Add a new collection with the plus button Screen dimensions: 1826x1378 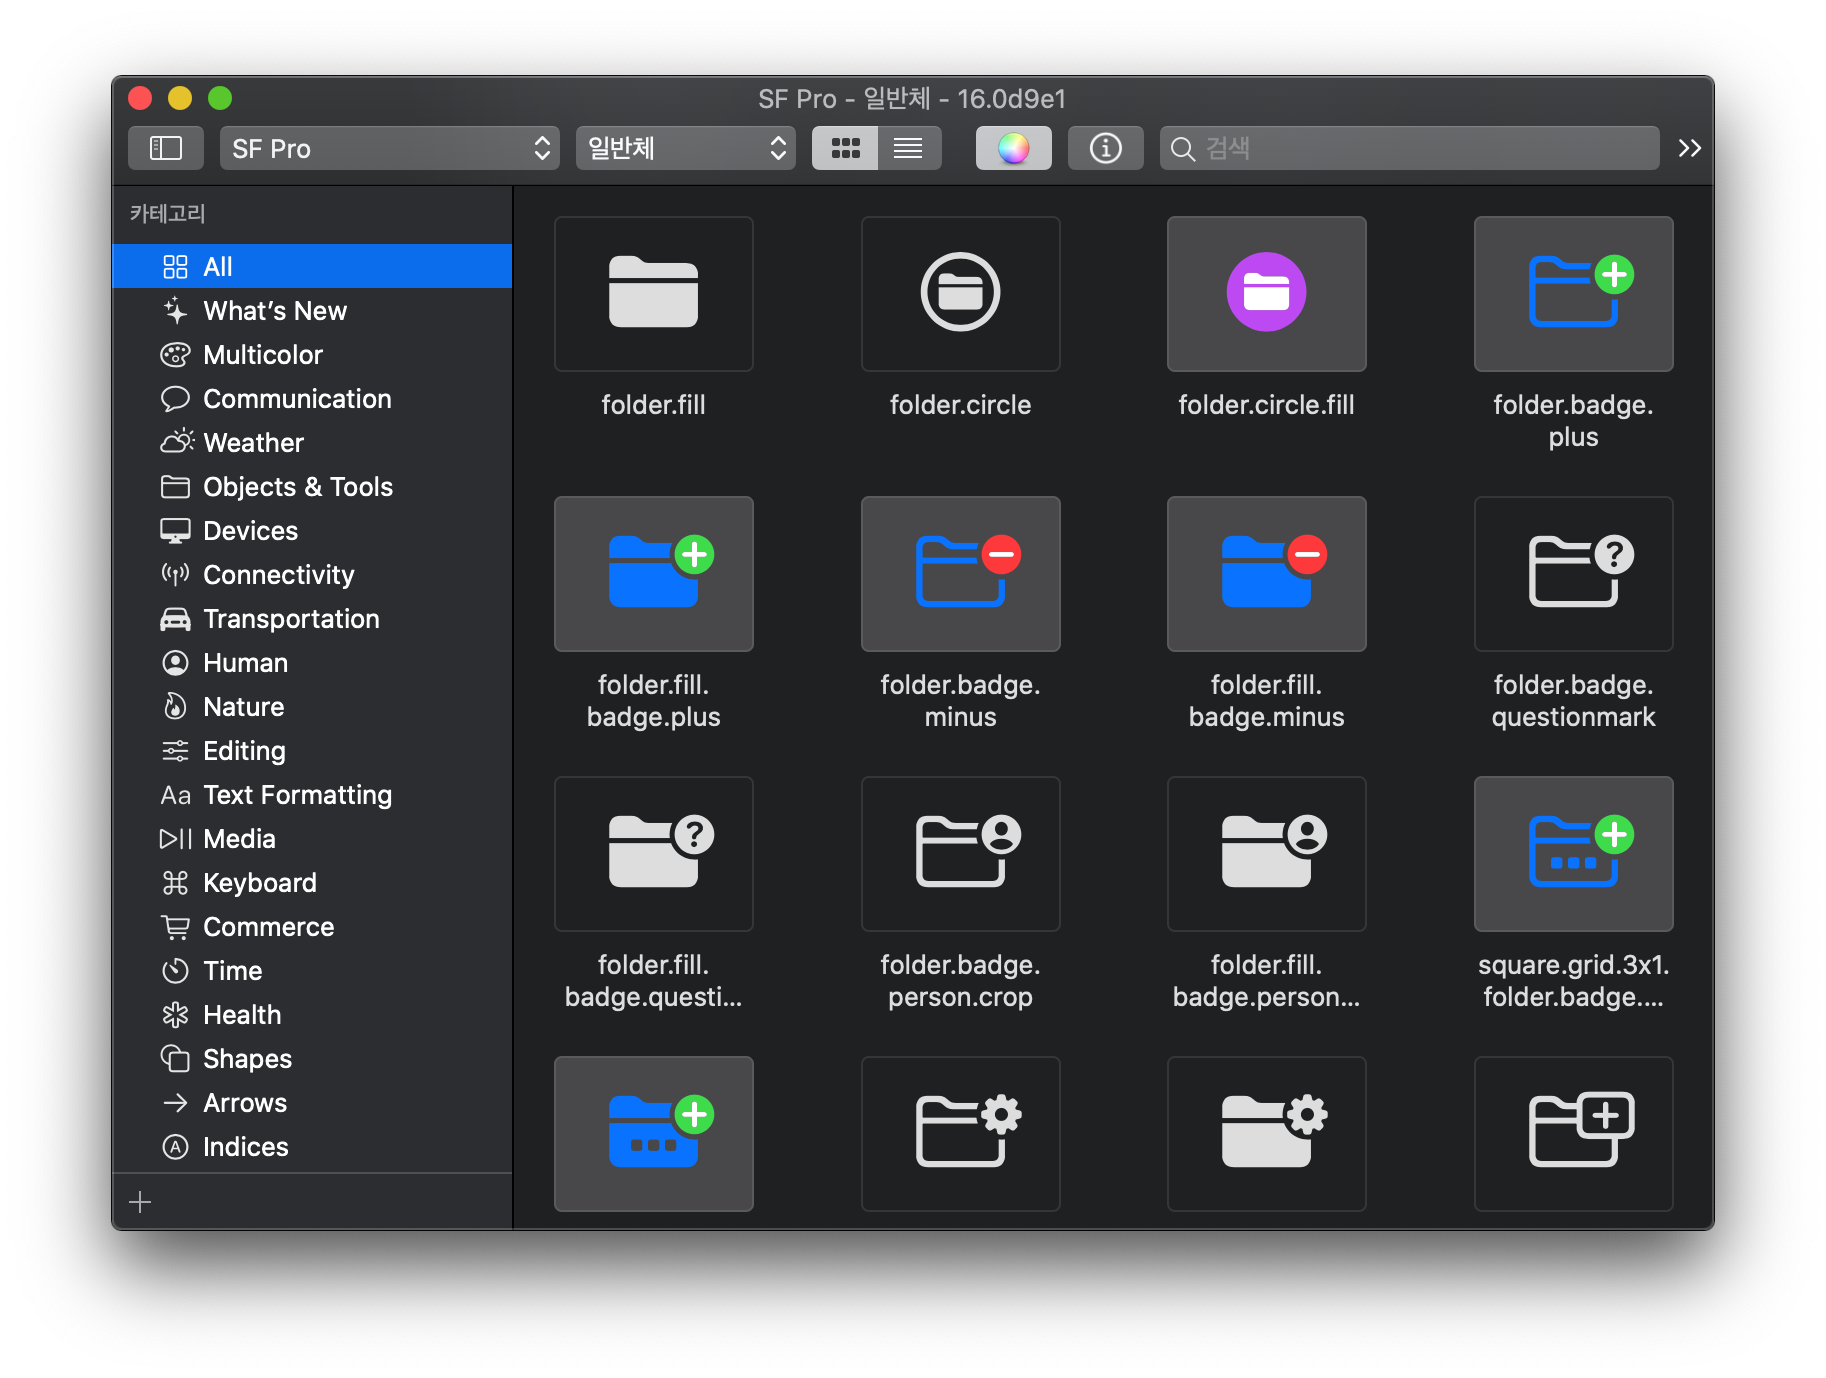[140, 1202]
